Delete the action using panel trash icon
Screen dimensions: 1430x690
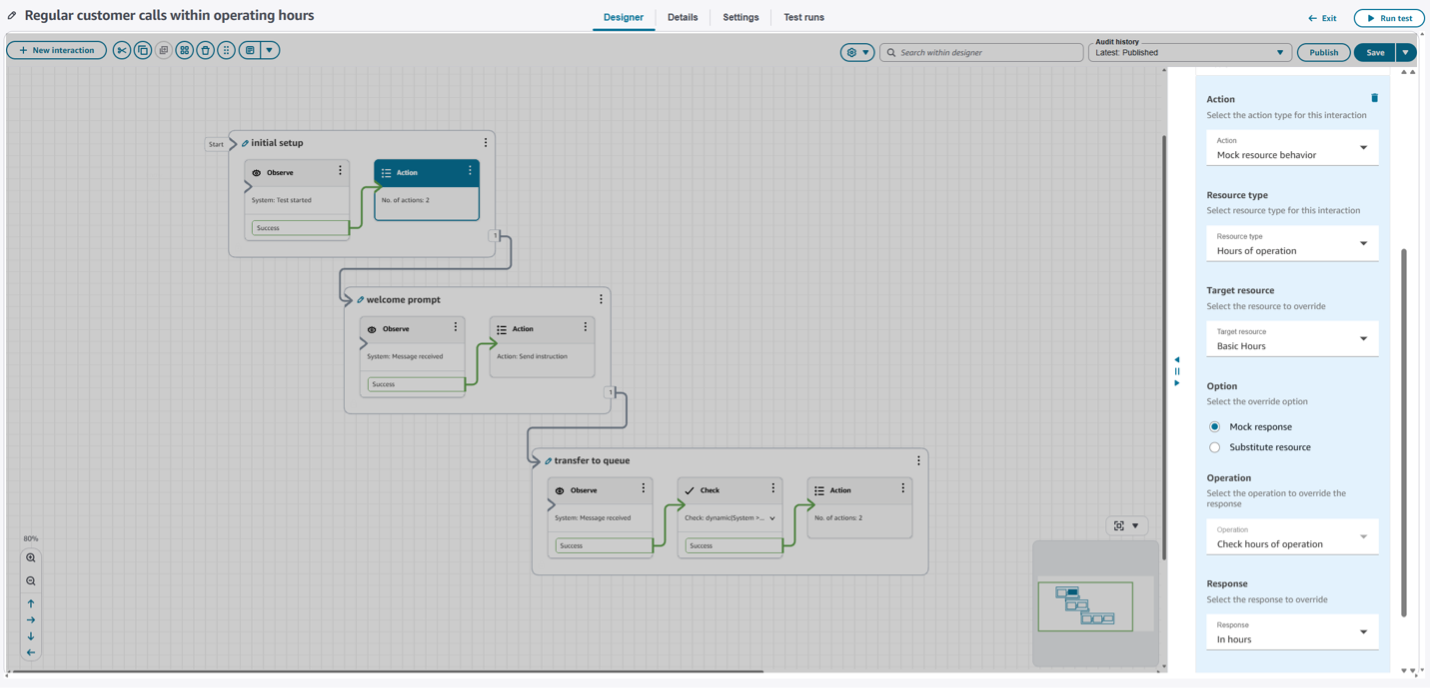(1374, 98)
